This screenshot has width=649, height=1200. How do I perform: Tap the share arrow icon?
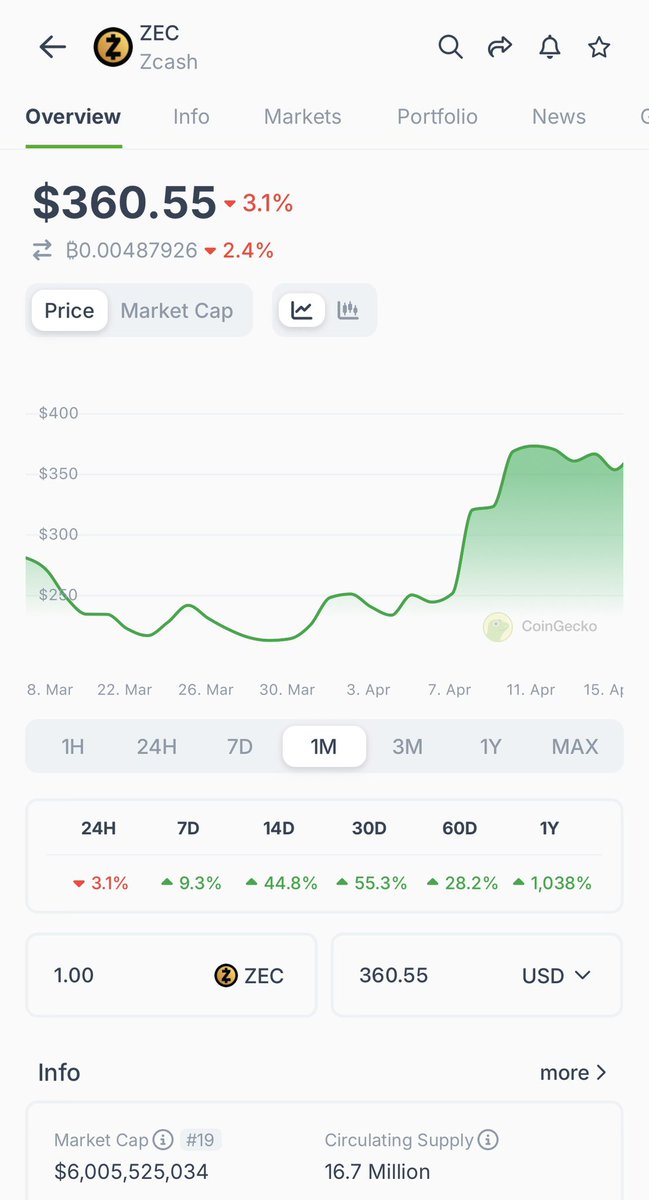(x=500, y=47)
